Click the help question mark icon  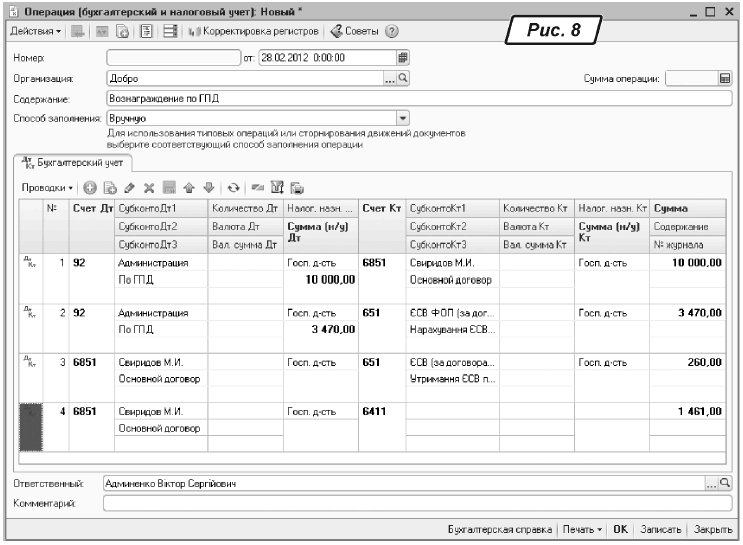click(392, 32)
